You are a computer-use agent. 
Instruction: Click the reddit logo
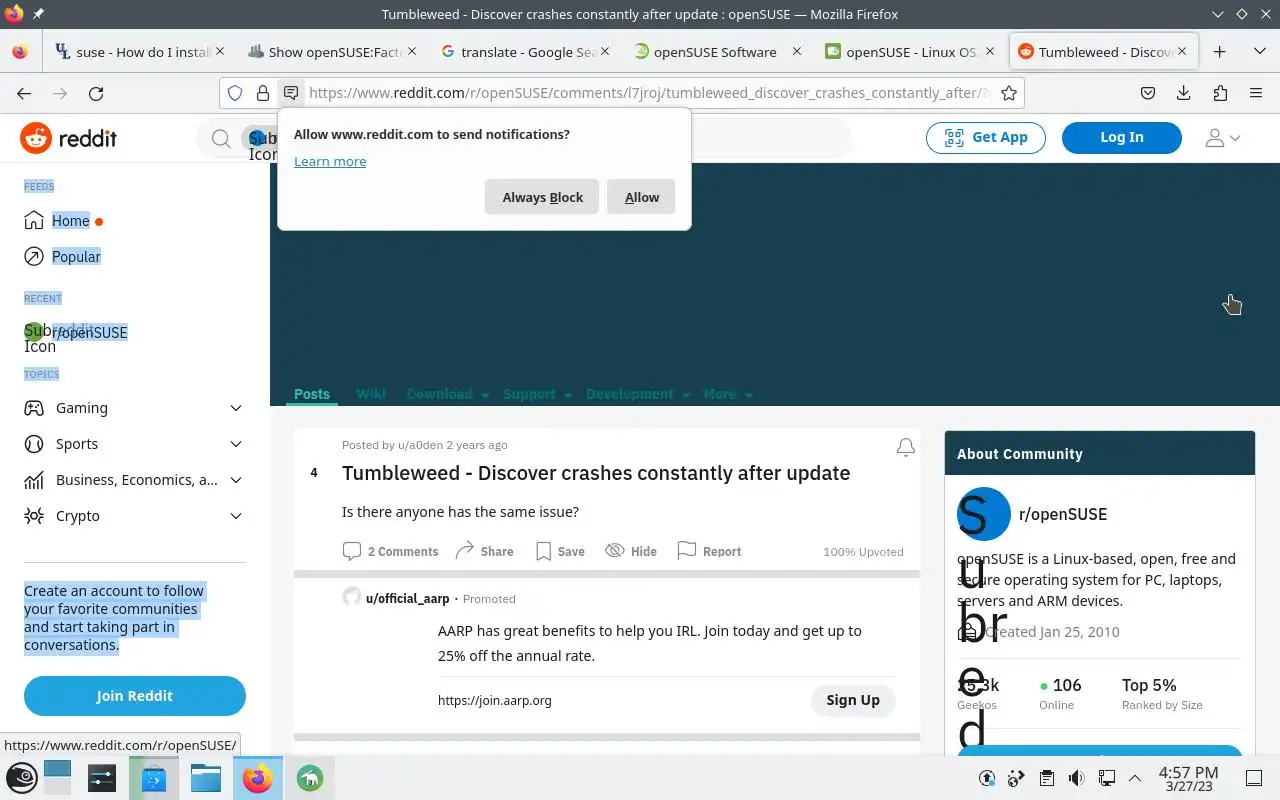click(x=69, y=138)
